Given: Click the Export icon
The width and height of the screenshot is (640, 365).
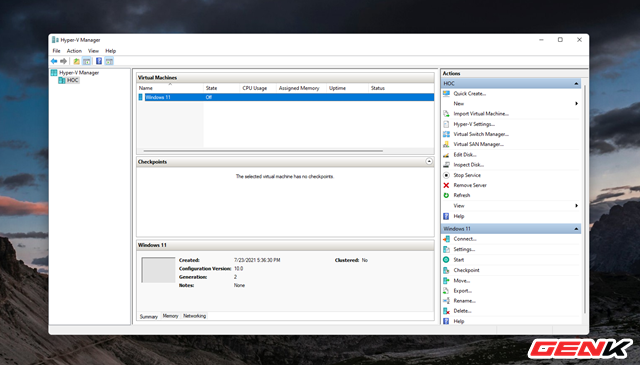Looking at the screenshot, I should click(446, 291).
